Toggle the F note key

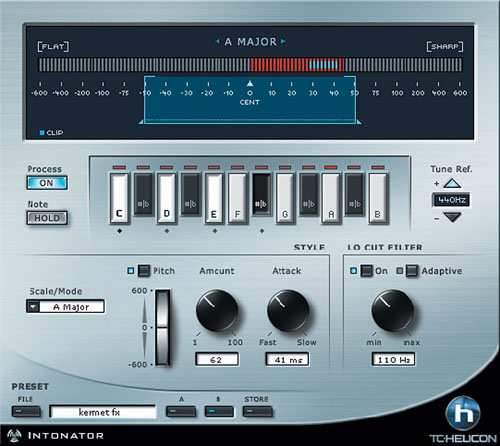point(237,198)
